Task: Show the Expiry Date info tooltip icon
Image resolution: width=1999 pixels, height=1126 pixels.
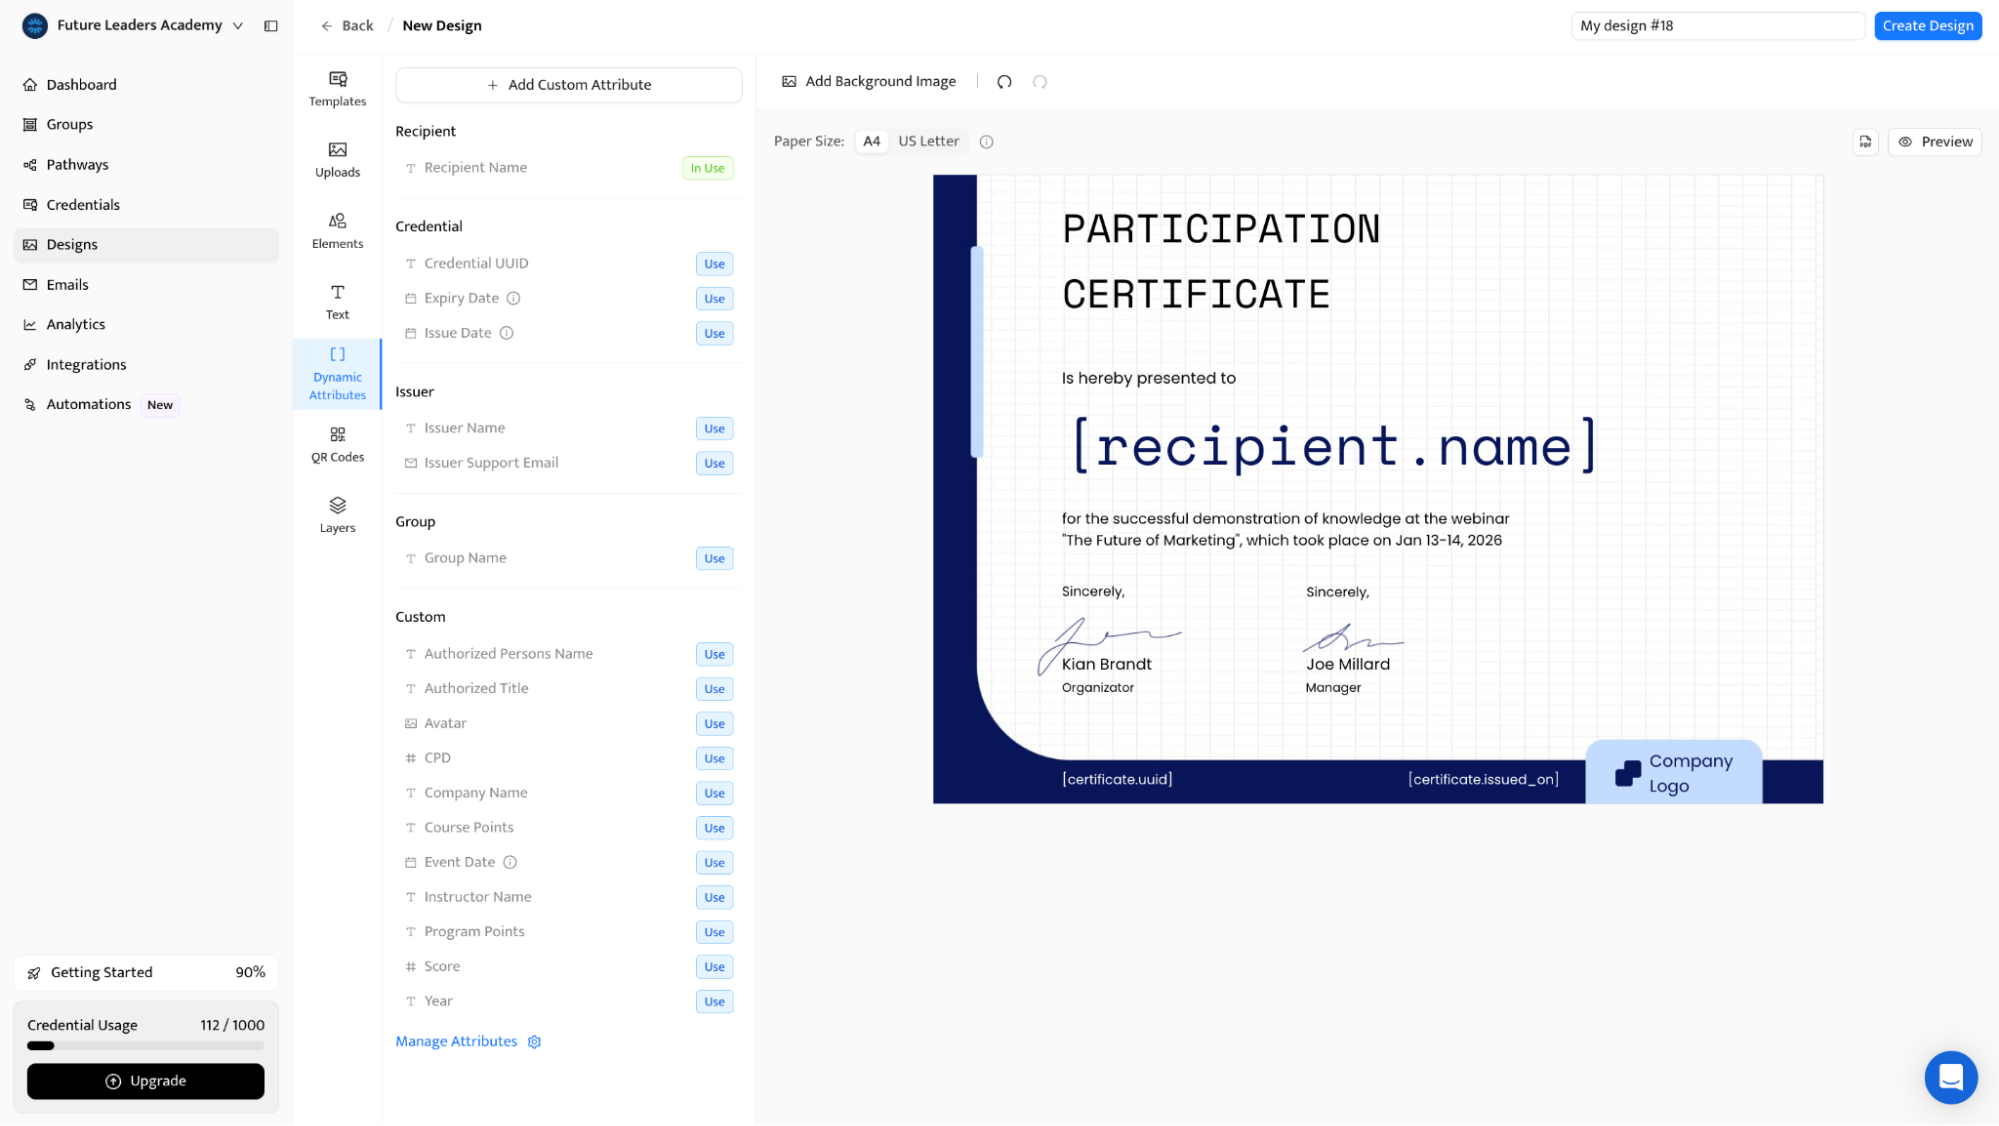Action: click(x=513, y=298)
